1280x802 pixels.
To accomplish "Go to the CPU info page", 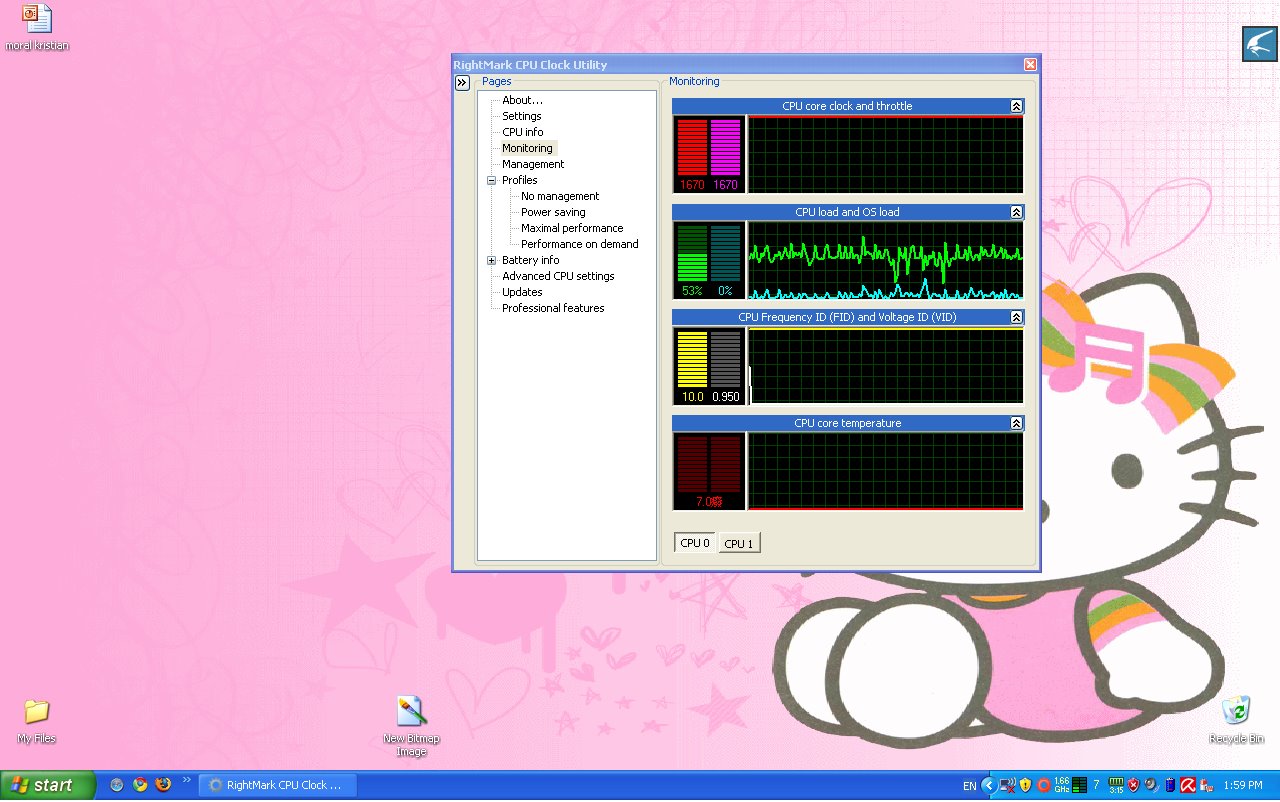I will pos(523,132).
